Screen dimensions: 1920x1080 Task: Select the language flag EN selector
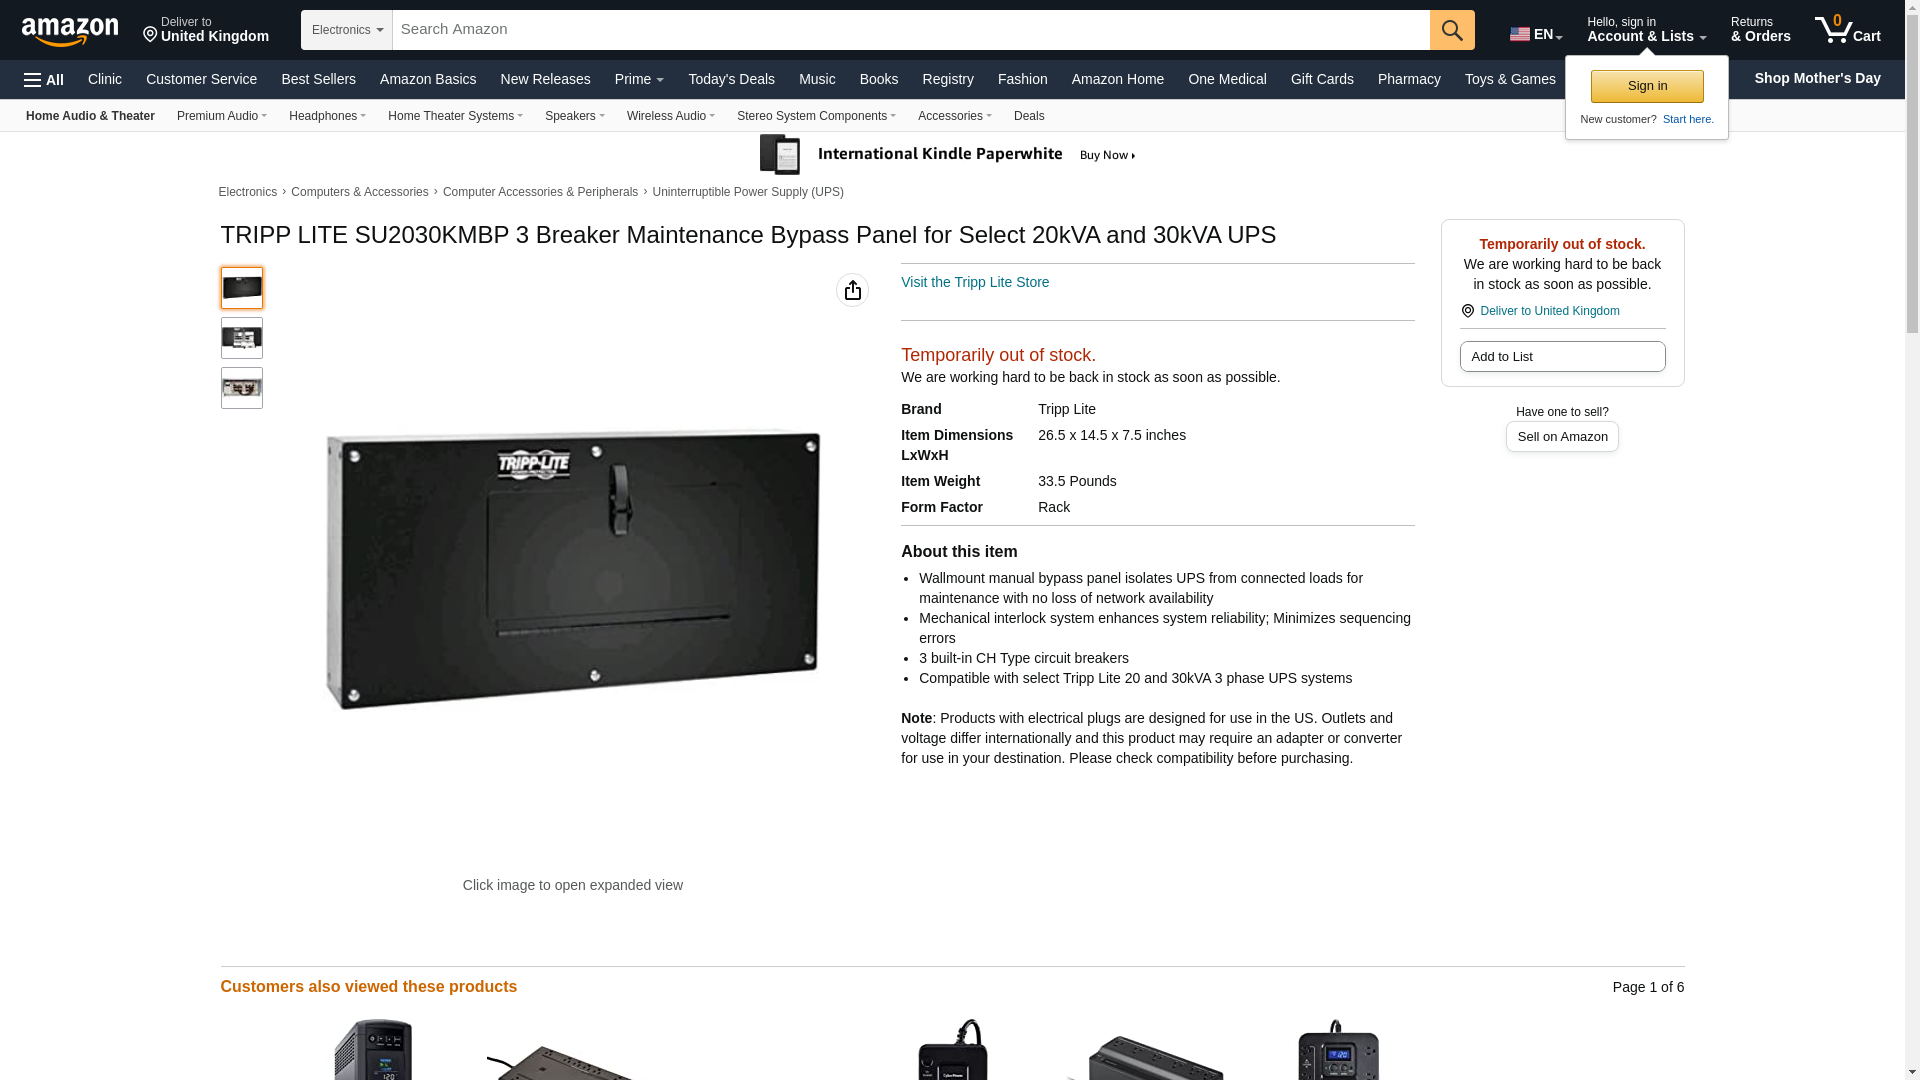coord(1536,34)
